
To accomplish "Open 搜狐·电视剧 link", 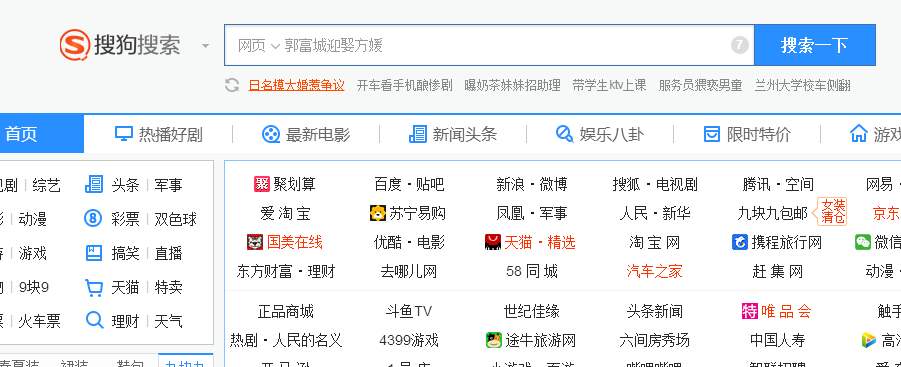I will (654, 184).
